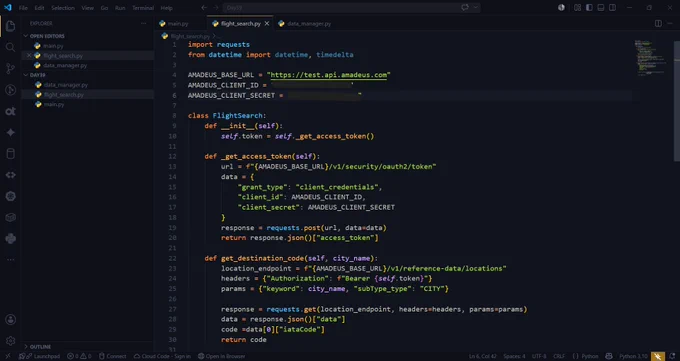Open the Search view in activity bar

[10, 47]
